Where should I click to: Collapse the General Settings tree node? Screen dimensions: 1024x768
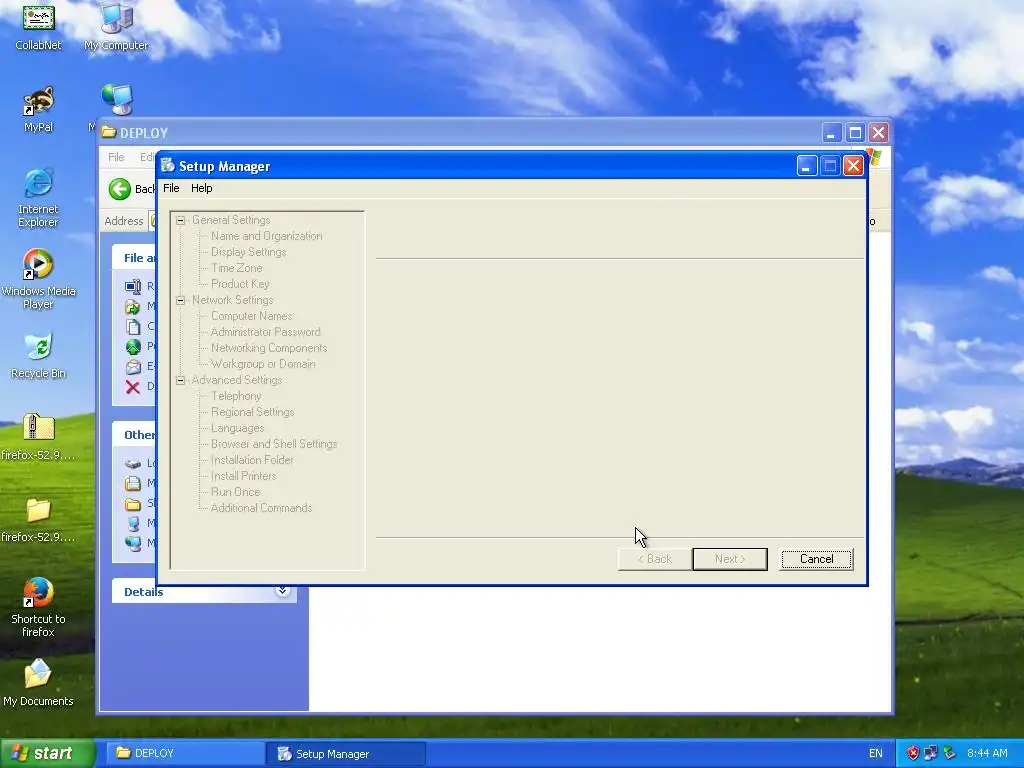pos(181,220)
